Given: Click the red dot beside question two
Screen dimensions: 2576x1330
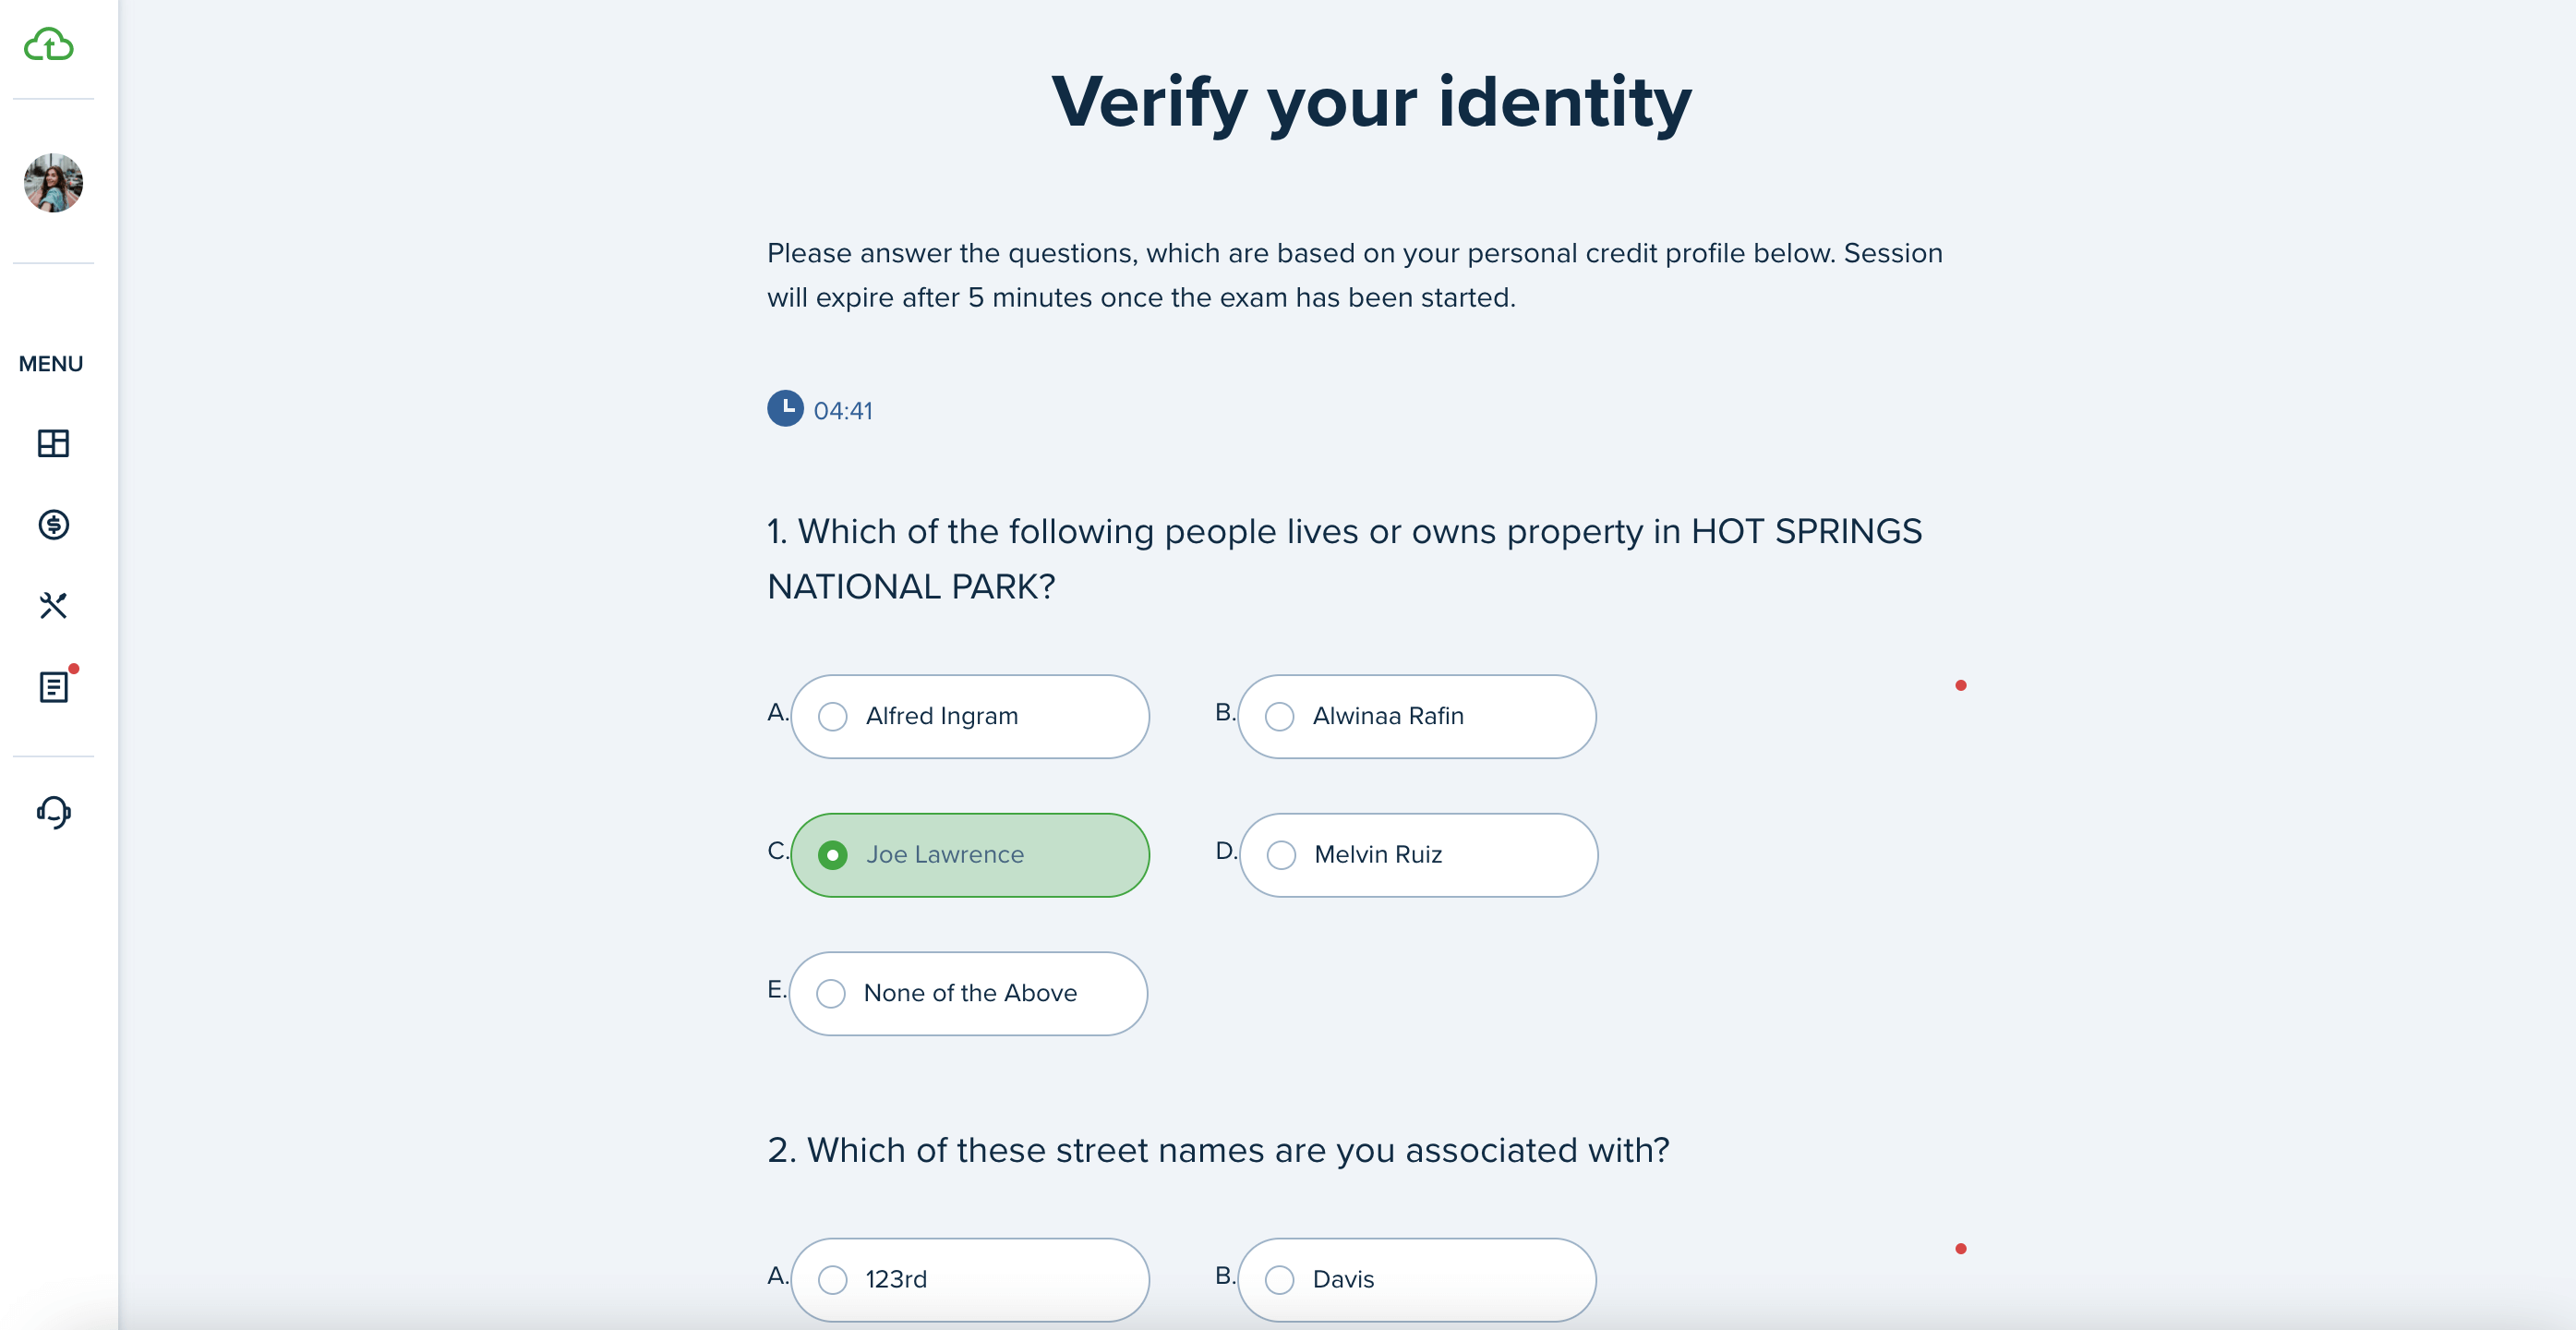Looking at the screenshot, I should point(1960,1248).
